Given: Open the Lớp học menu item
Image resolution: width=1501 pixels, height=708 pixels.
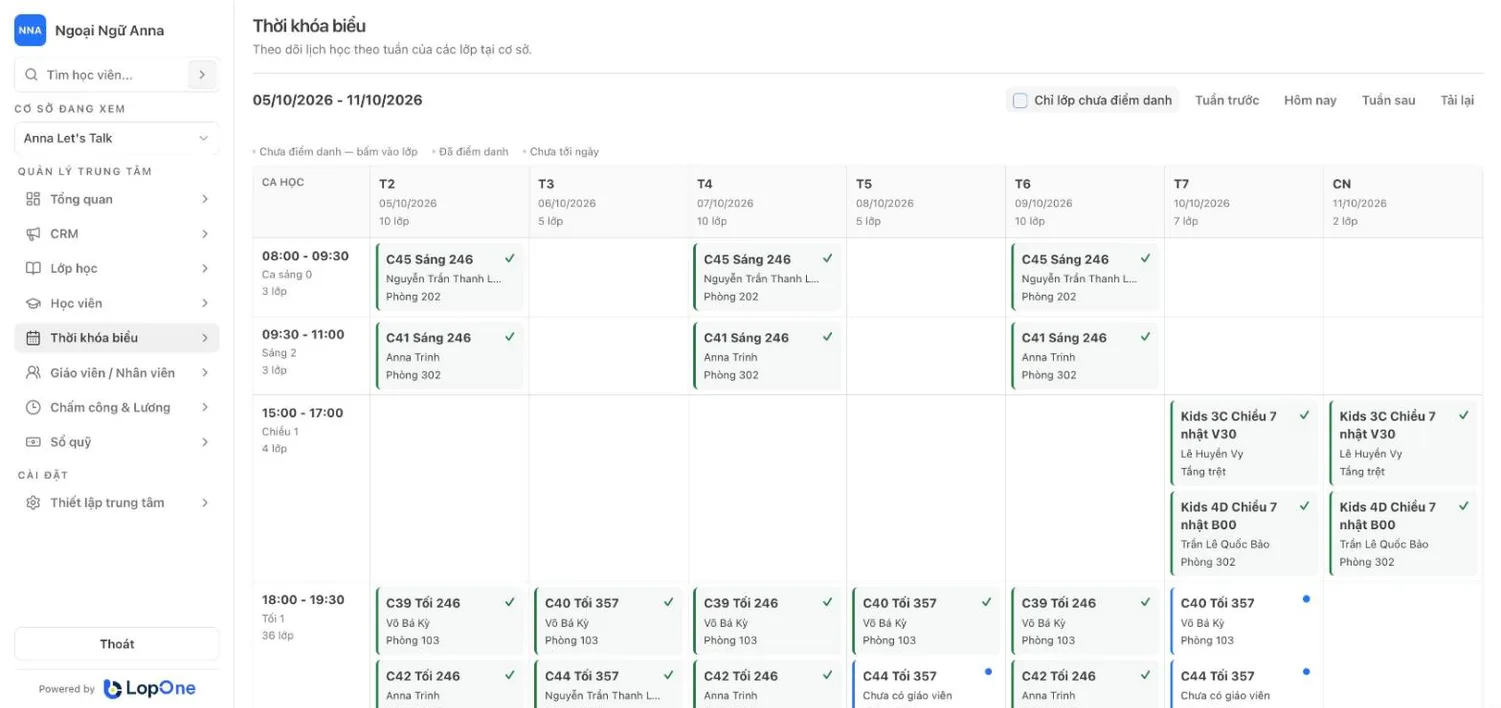Looking at the screenshot, I should pos(117,268).
